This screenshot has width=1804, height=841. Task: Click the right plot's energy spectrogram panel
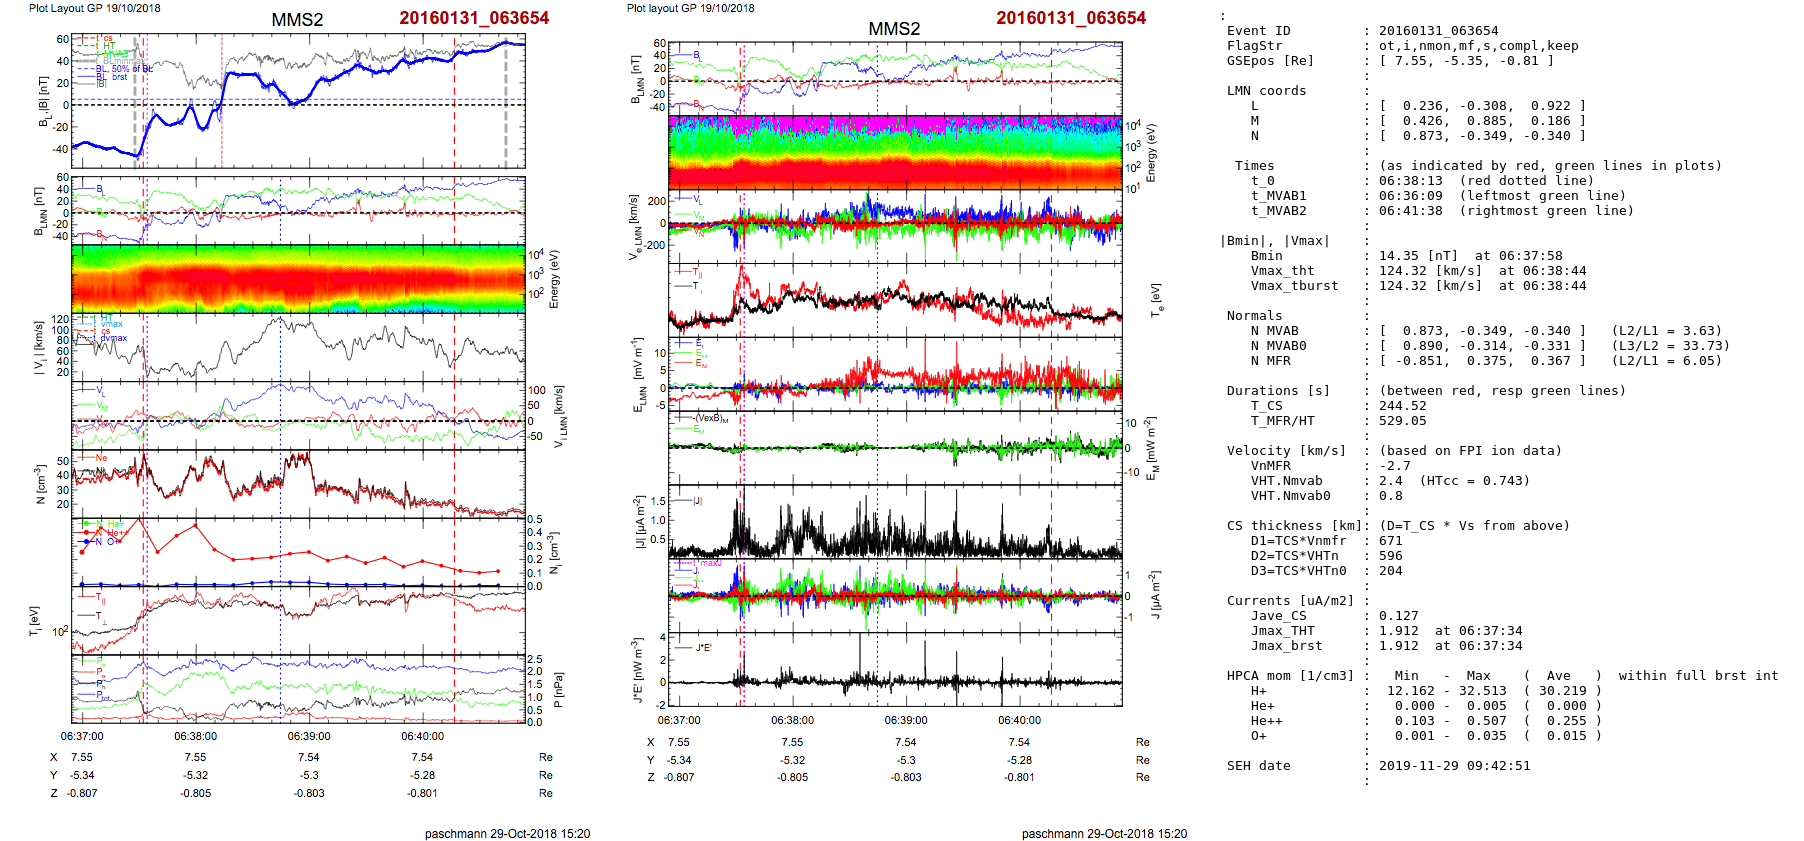(895, 152)
